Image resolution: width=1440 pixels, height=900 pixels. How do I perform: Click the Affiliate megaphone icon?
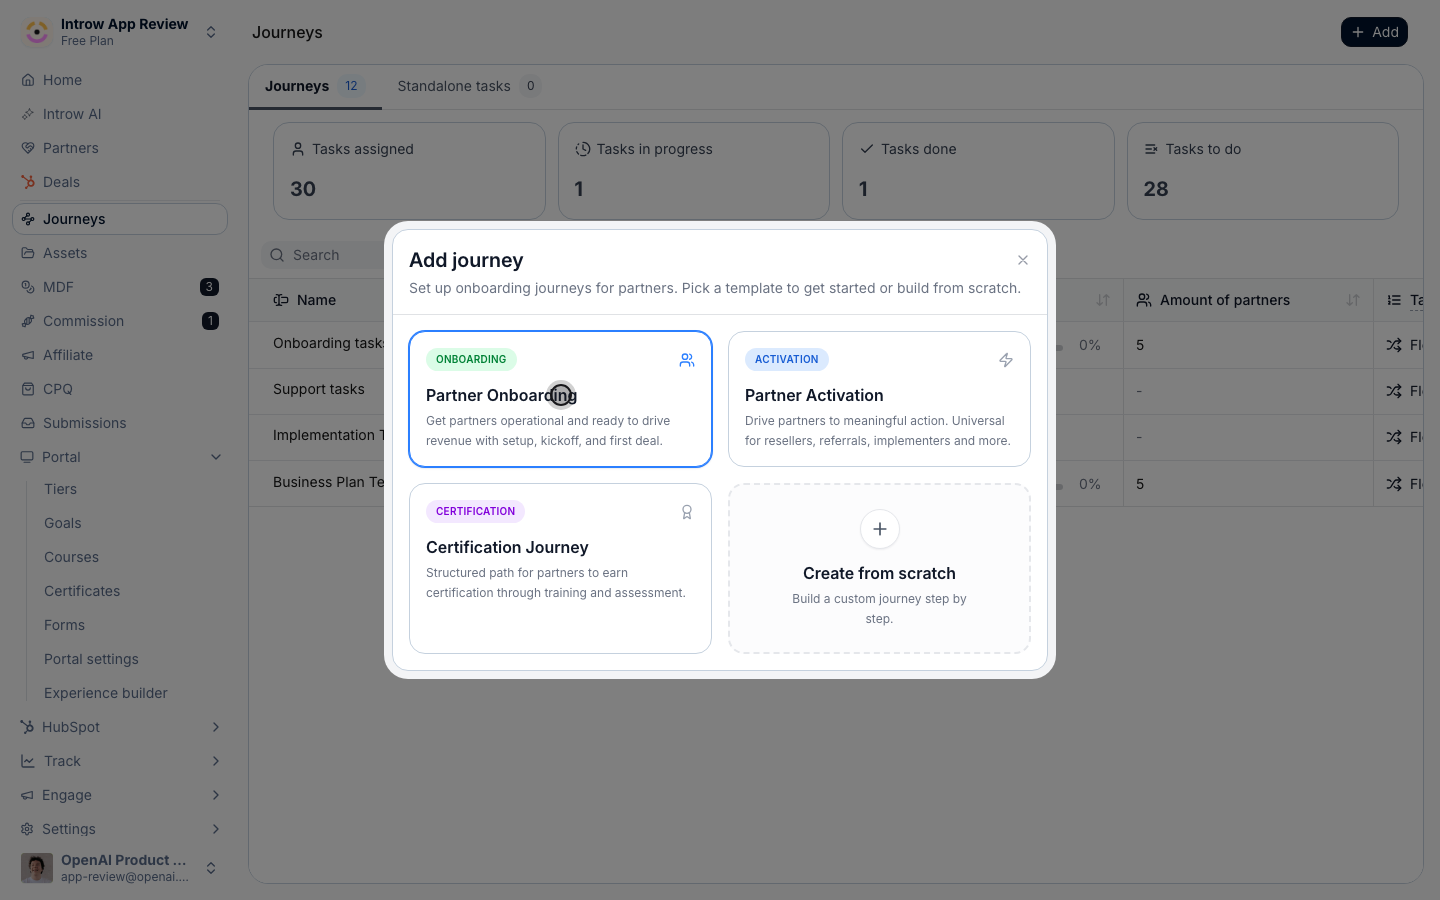pyautogui.click(x=28, y=355)
